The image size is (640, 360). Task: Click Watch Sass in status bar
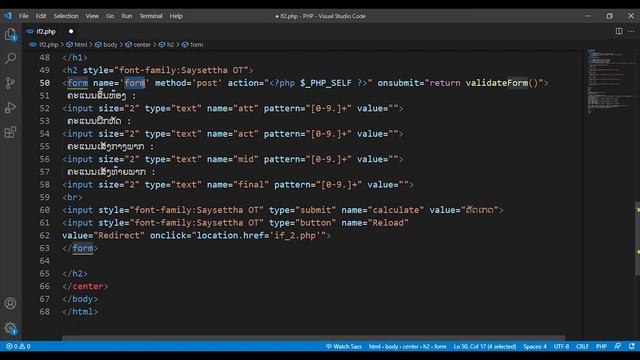point(344,347)
